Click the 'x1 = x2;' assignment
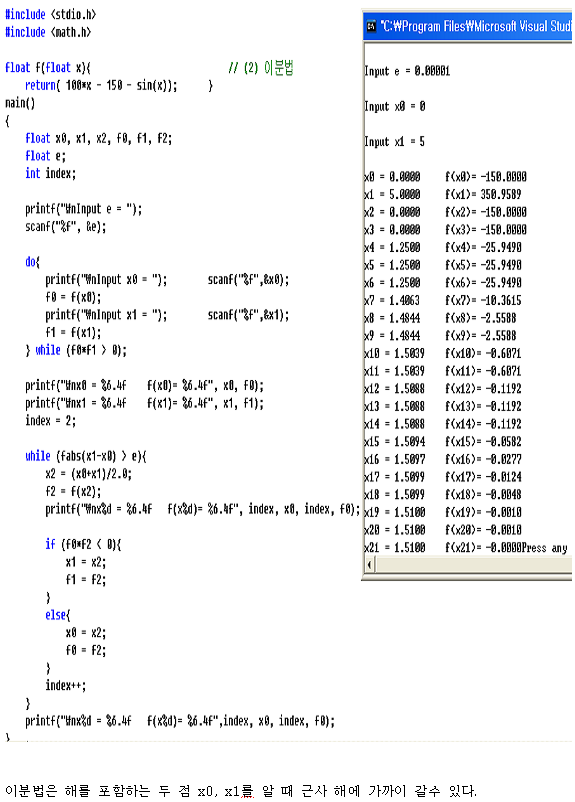Screen dimensions: 575x802 [86, 562]
